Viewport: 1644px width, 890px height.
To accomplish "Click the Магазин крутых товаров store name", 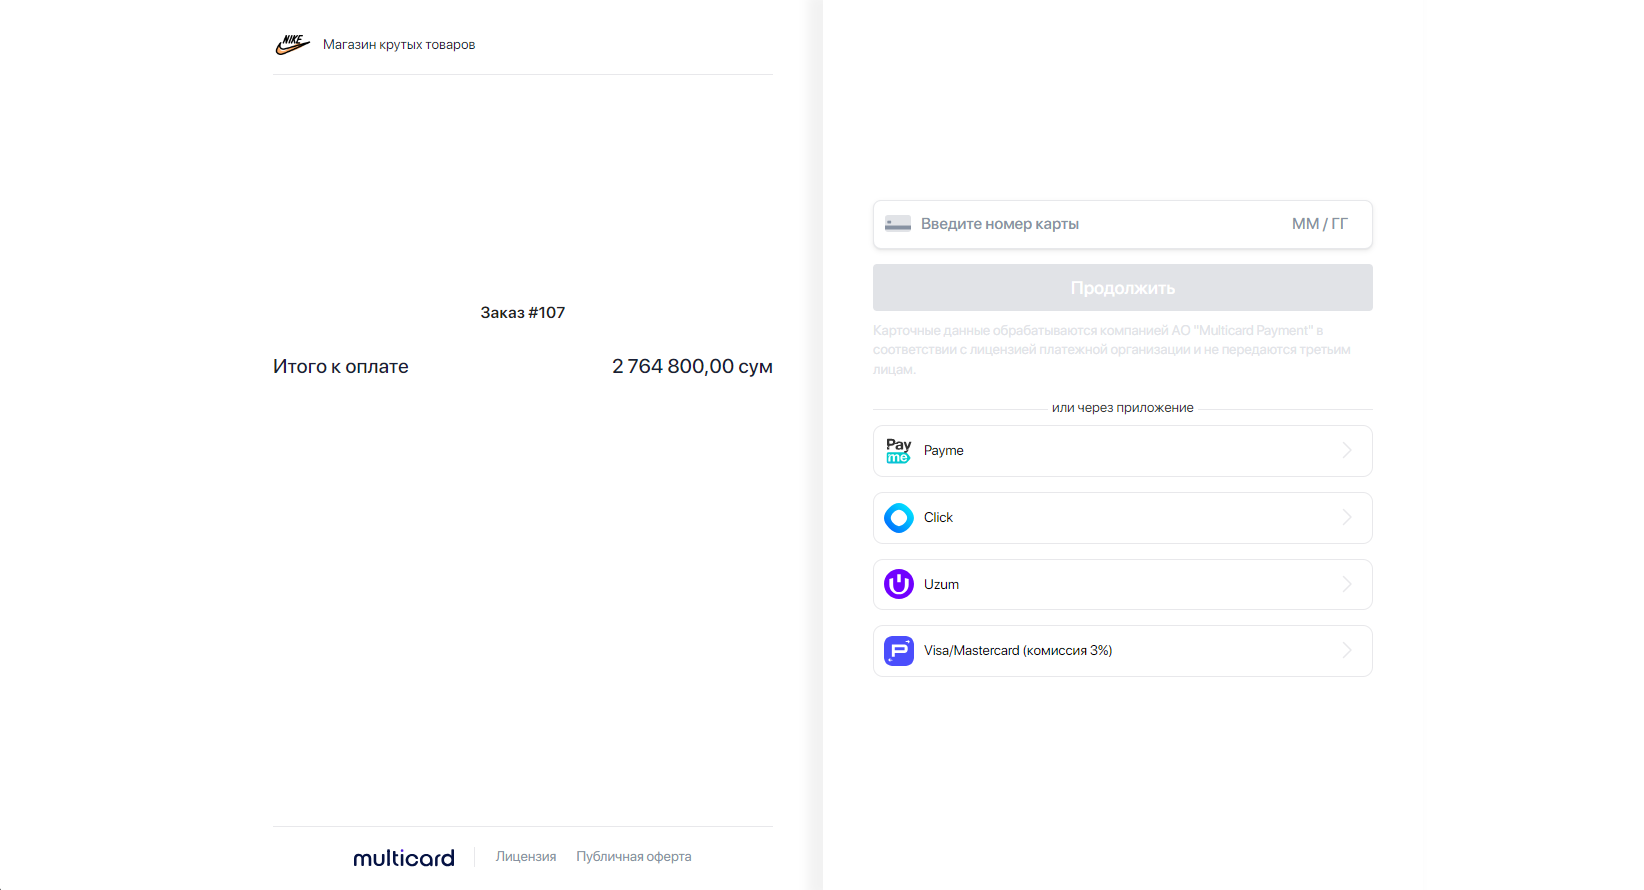I will pyautogui.click(x=399, y=45).
